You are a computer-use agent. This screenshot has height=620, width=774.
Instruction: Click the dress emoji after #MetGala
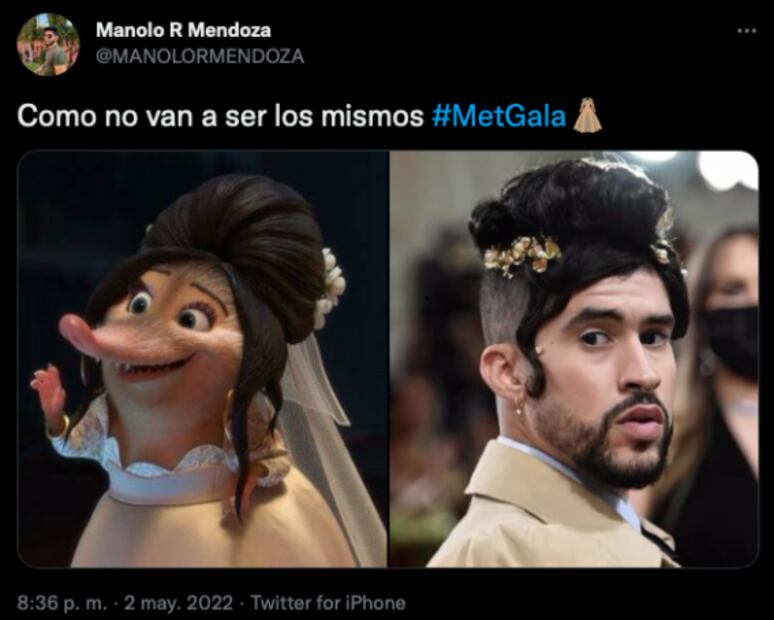coord(587,116)
